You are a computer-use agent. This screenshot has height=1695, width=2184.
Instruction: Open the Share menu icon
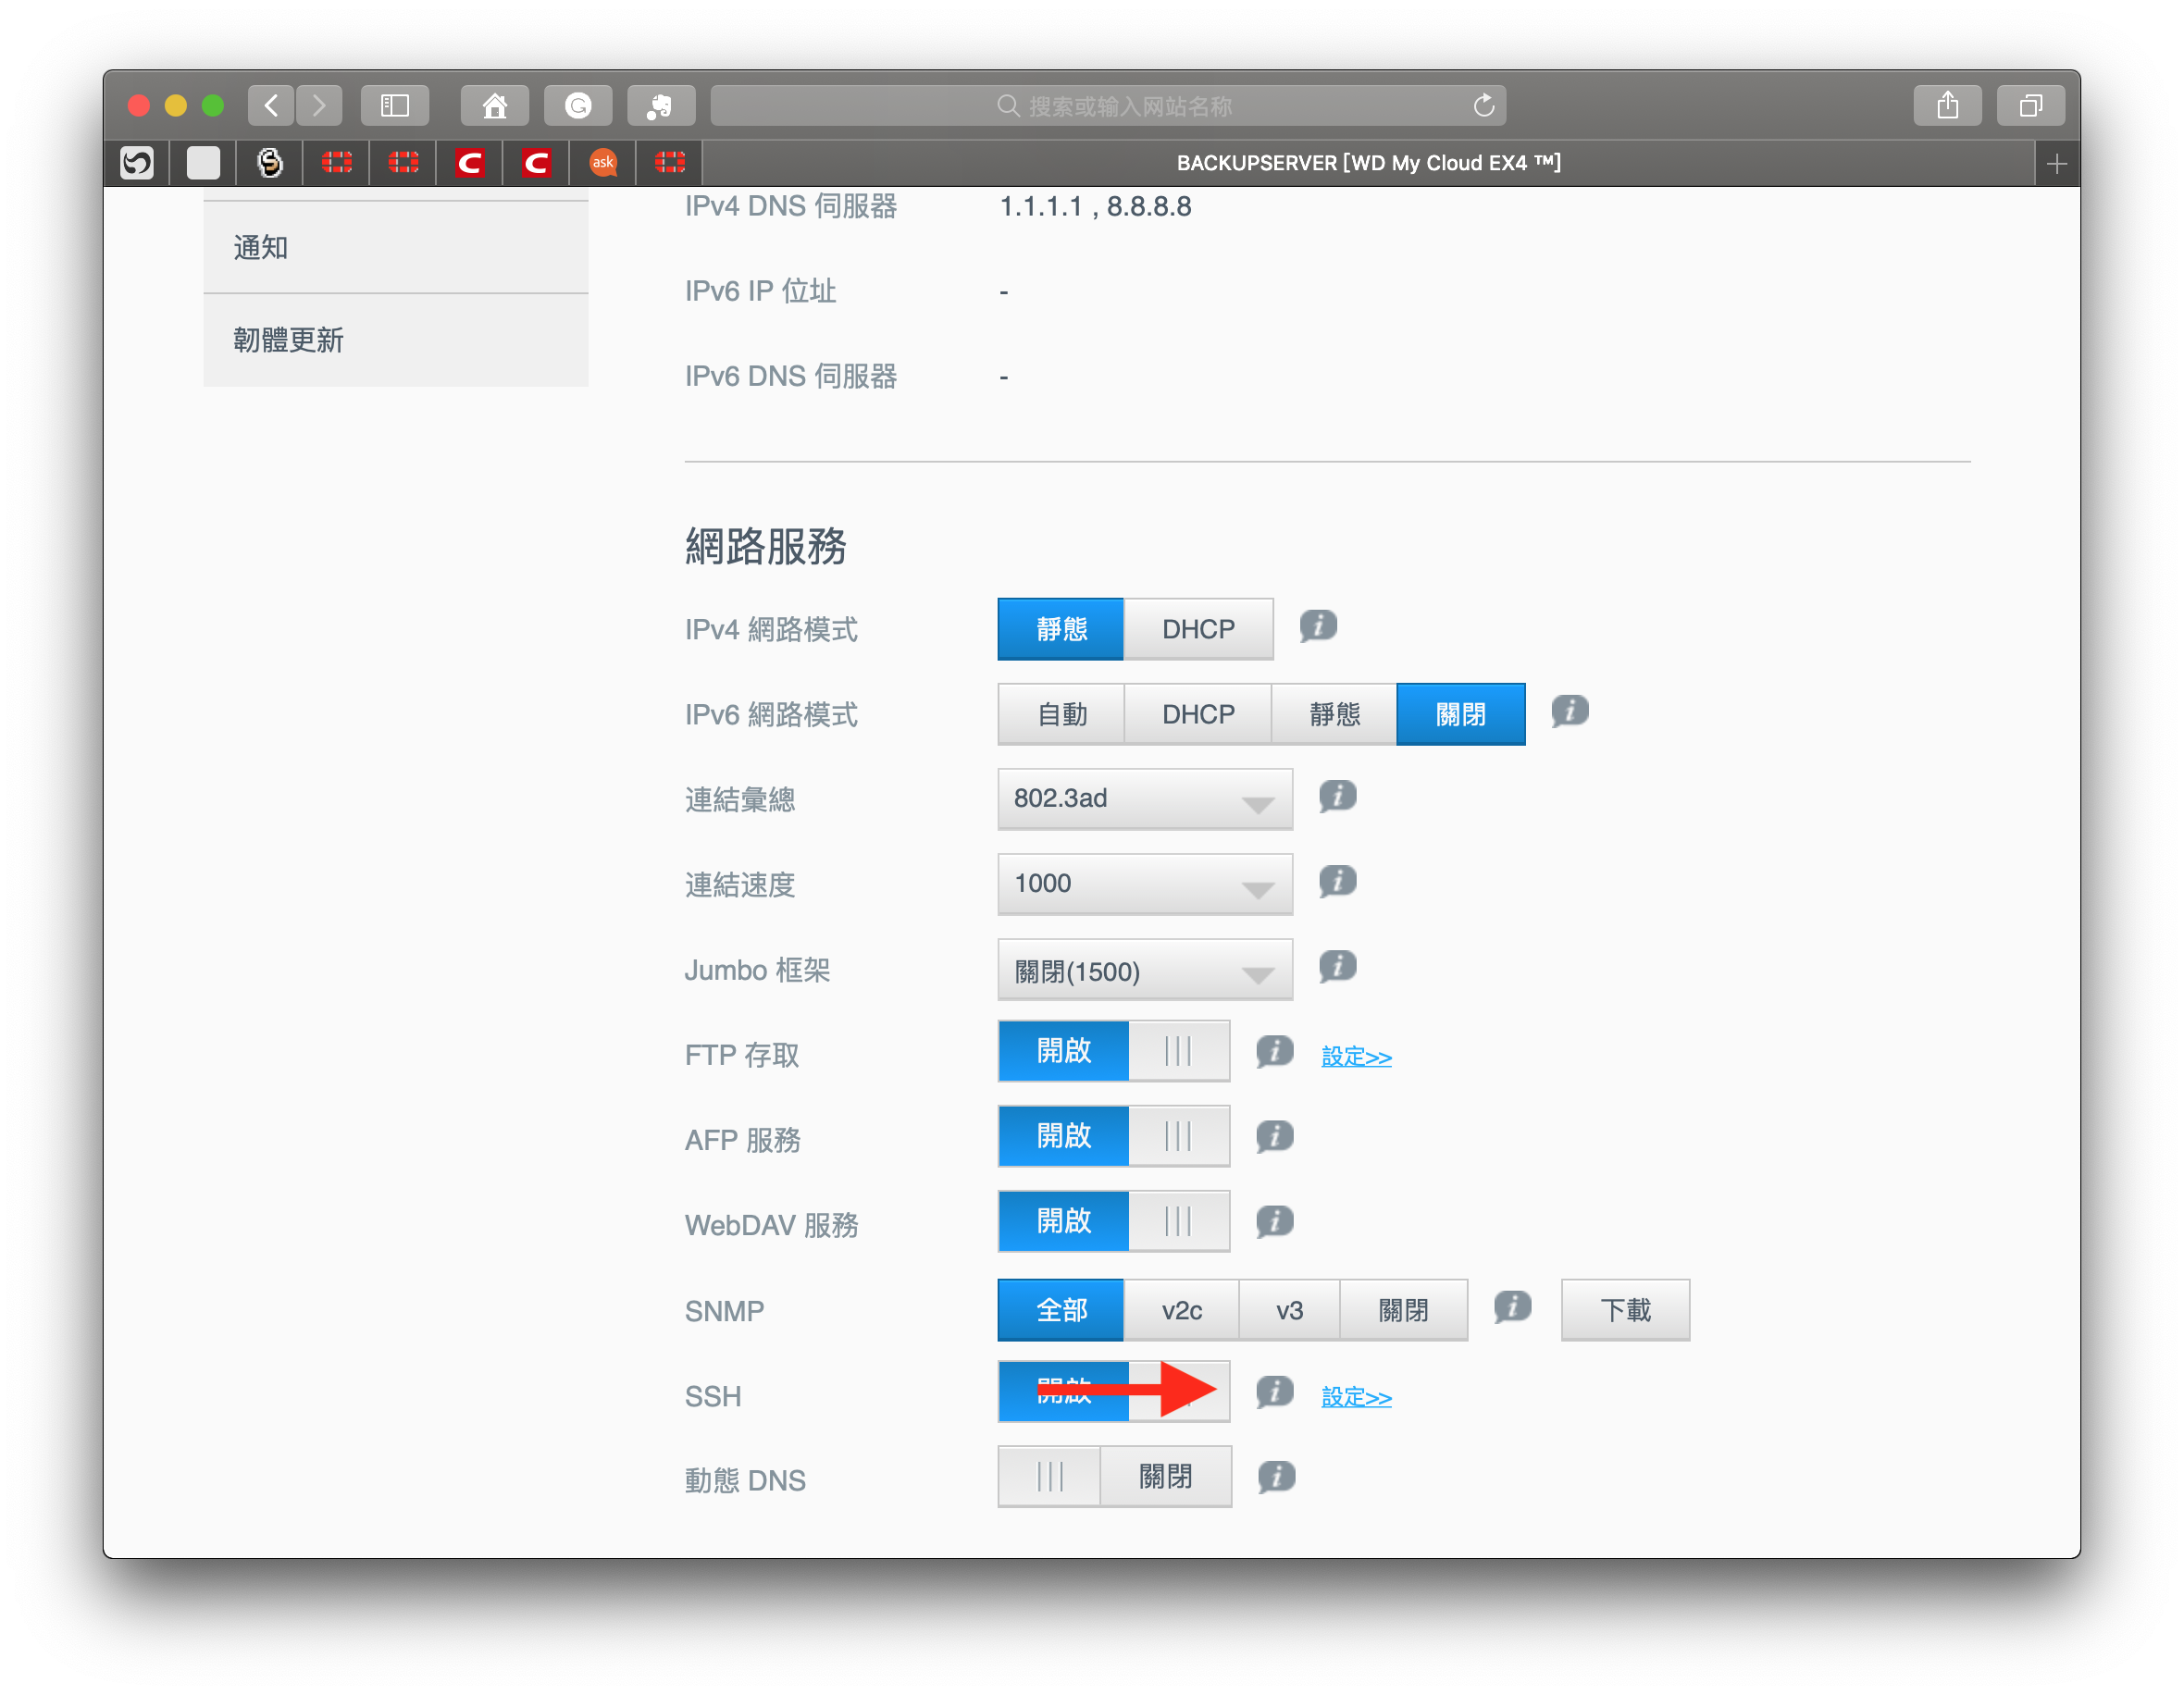coord(1947,105)
